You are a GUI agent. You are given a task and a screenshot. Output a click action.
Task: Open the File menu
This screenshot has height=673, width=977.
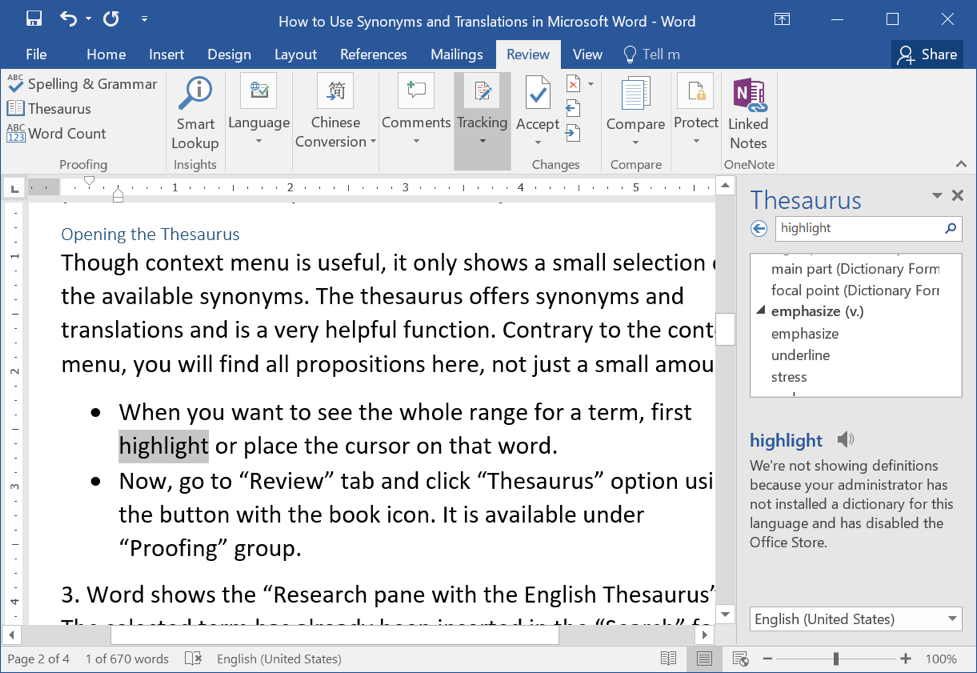click(x=36, y=55)
